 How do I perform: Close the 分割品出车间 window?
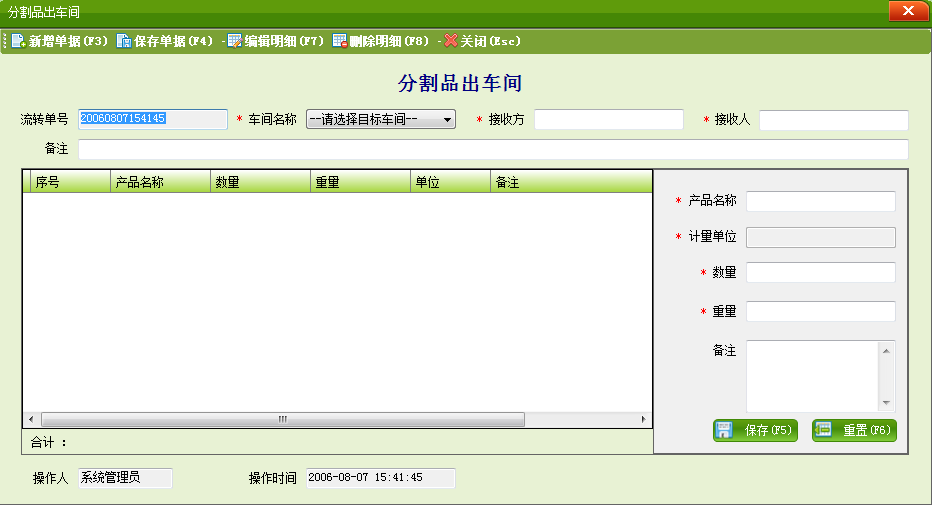[908, 11]
